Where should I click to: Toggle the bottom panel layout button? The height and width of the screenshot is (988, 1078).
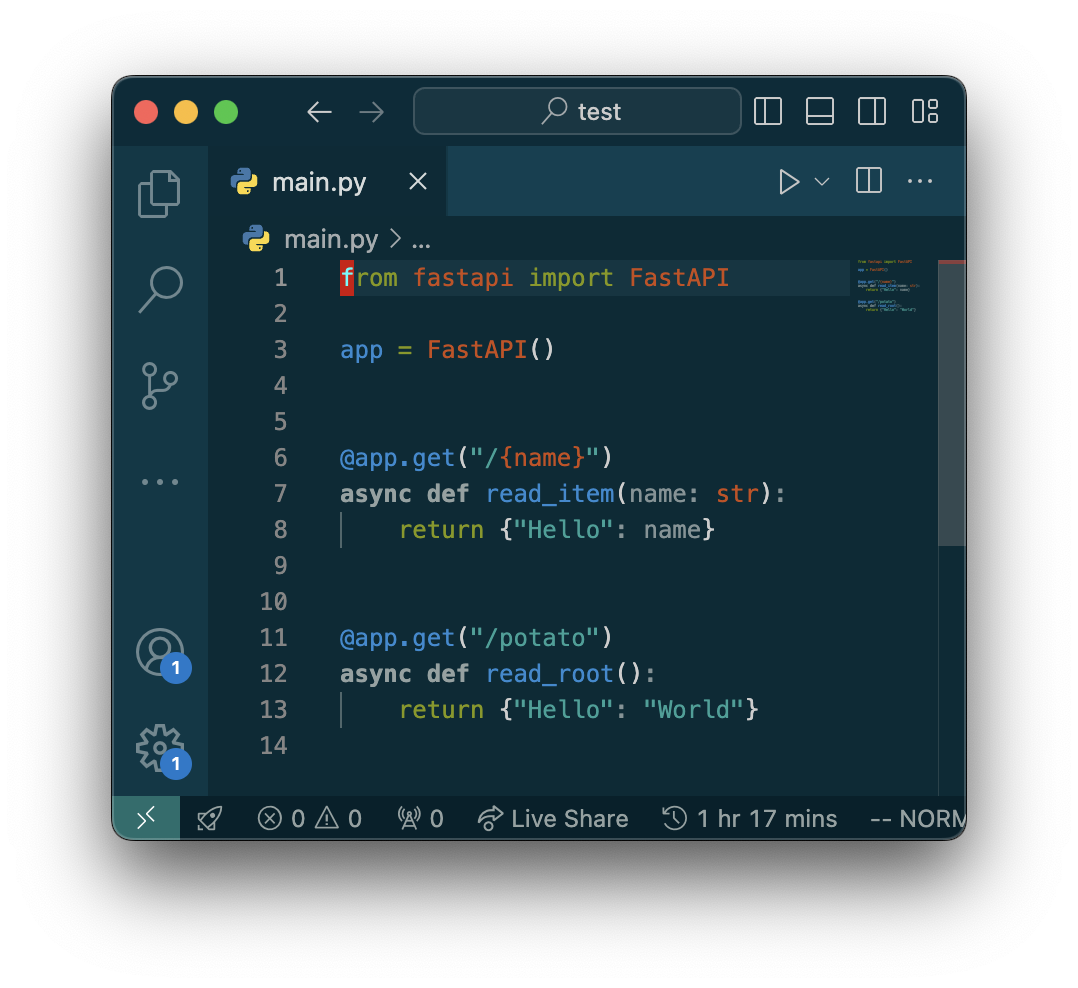pyautogui.click(x=820, y=111)
